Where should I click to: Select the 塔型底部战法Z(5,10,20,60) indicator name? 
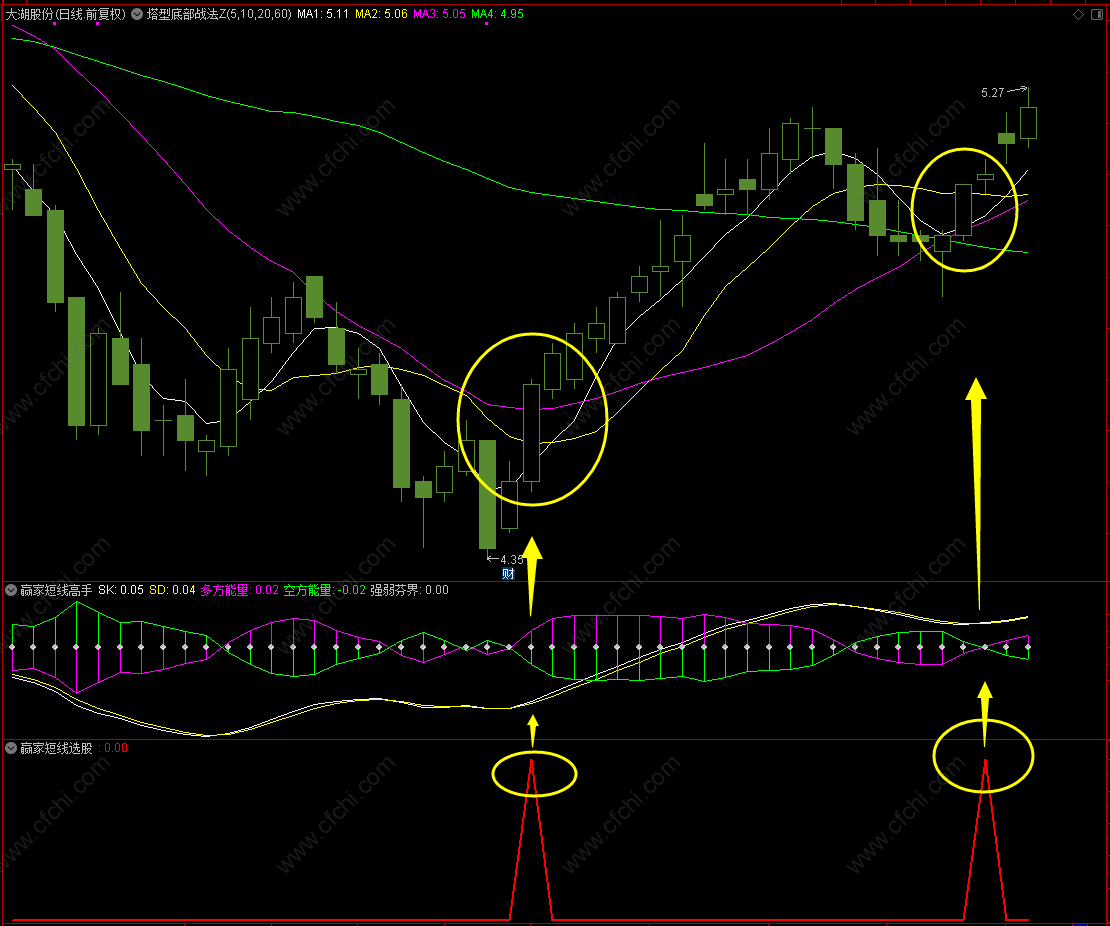219,14
